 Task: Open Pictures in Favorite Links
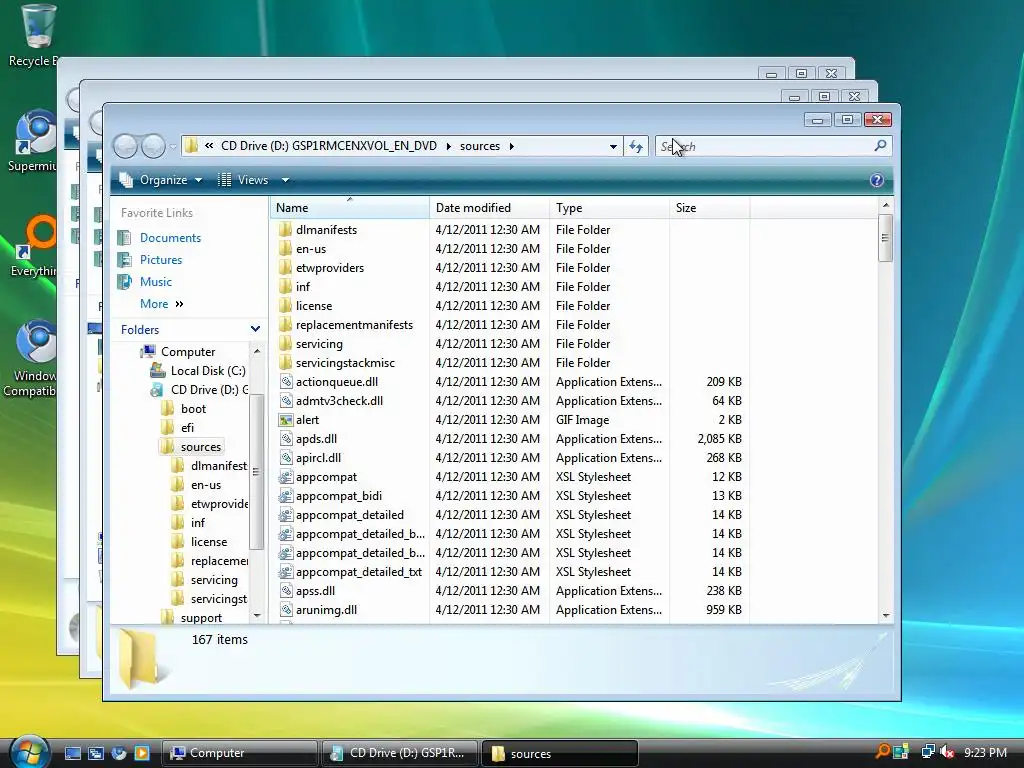pyautogui.click(x=161, y=260)
